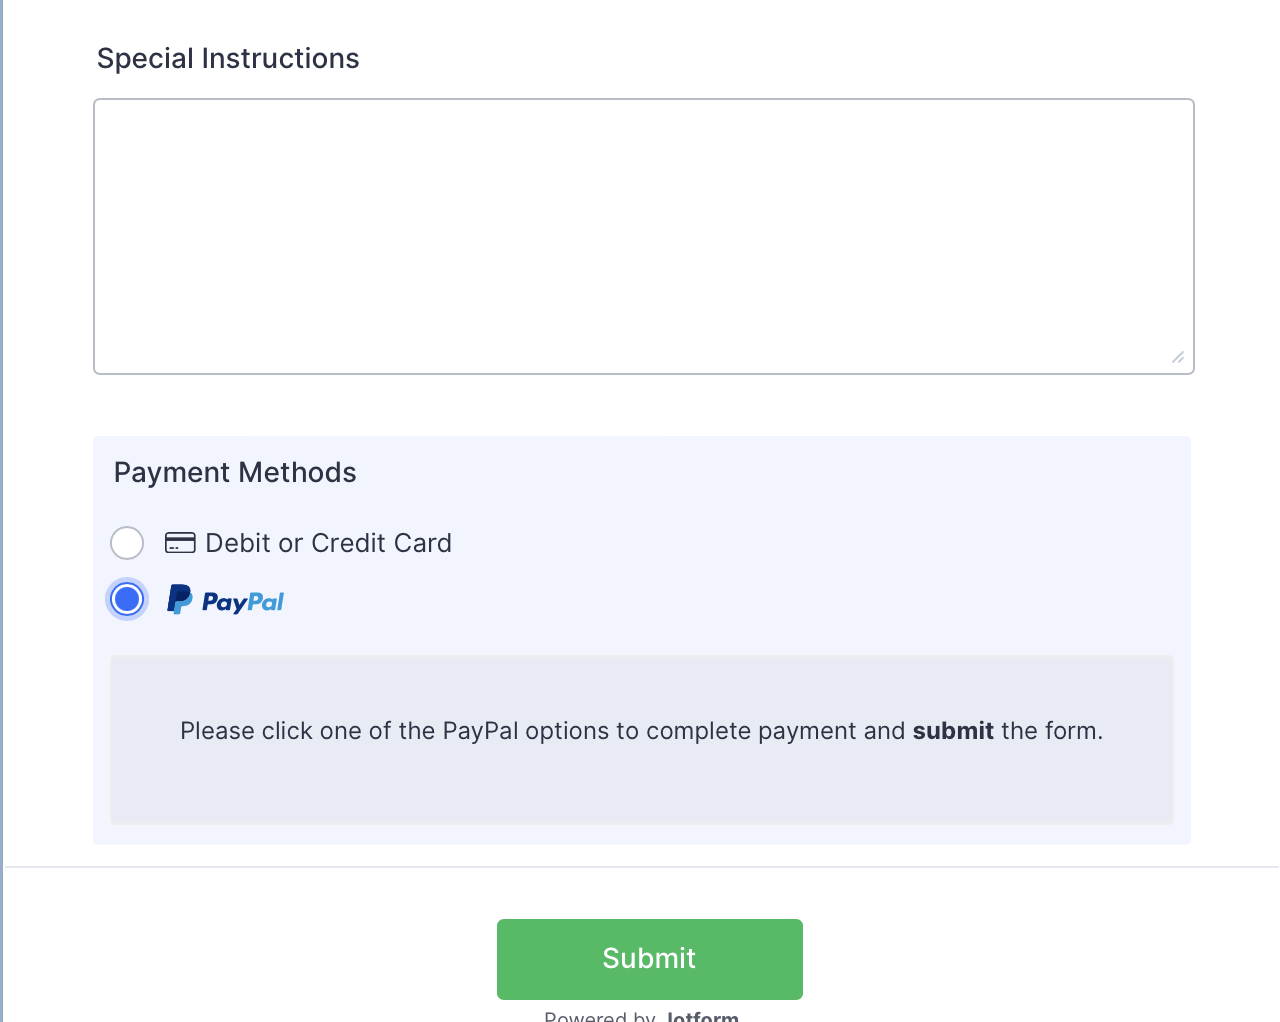Select the Debit or Credit Card radio button
Image resolution: width=1280 pixels, height=1022 pixels.
(x=127, y=543)
